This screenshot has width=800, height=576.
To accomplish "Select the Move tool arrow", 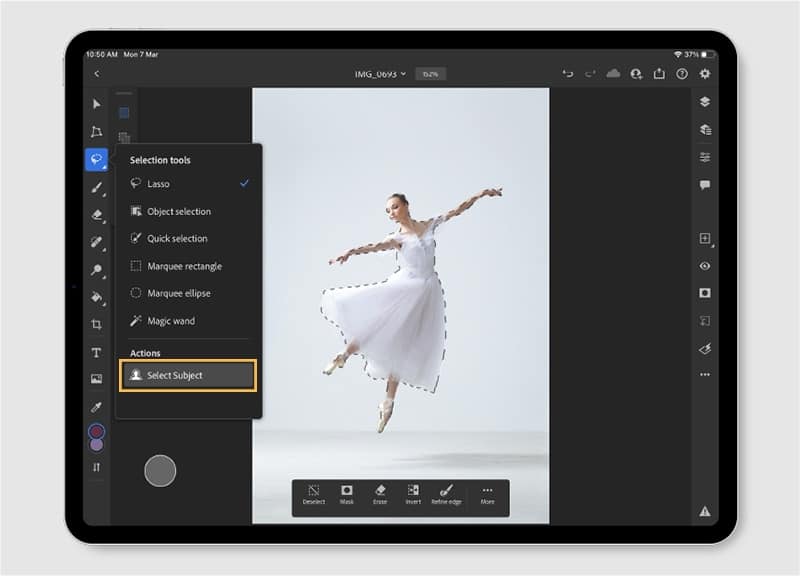I will (96, 104).
